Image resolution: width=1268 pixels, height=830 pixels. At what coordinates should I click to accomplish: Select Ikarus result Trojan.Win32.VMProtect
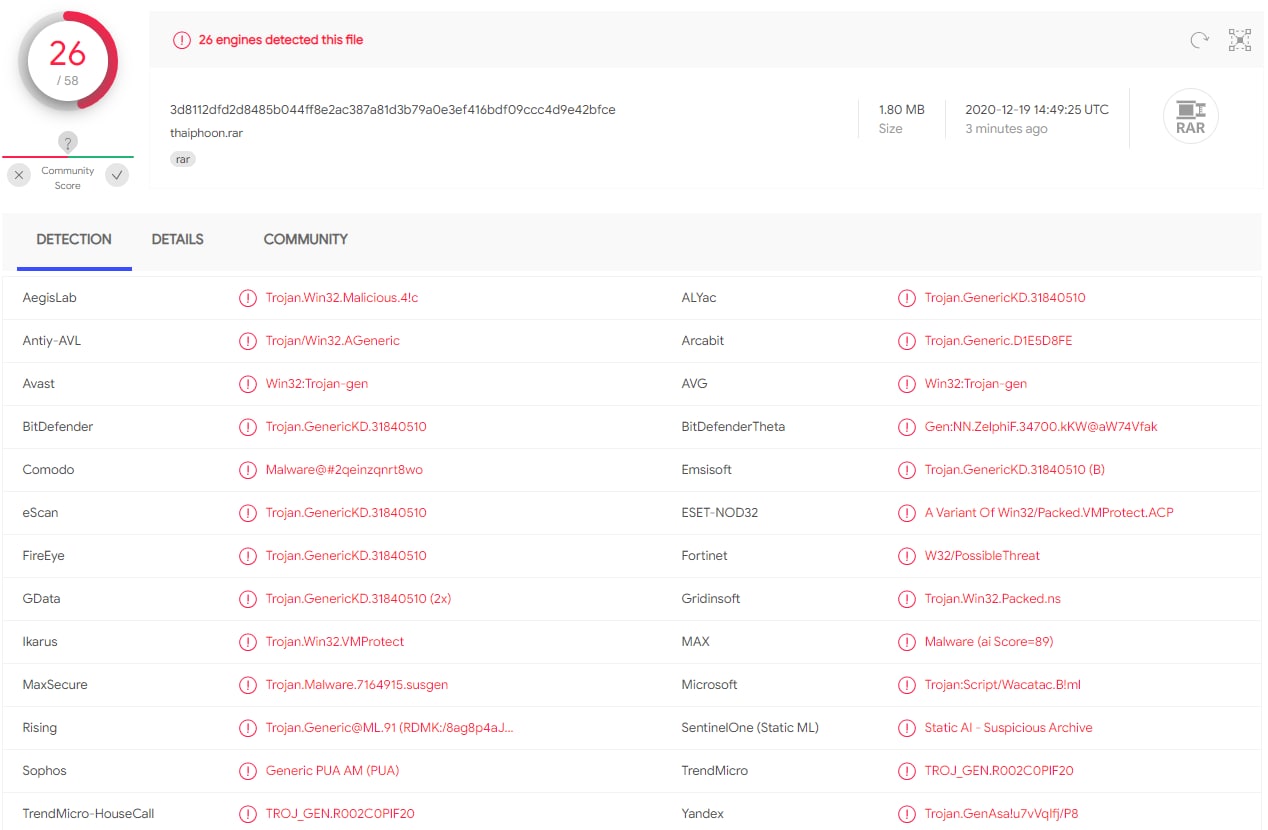coord(335,642)
